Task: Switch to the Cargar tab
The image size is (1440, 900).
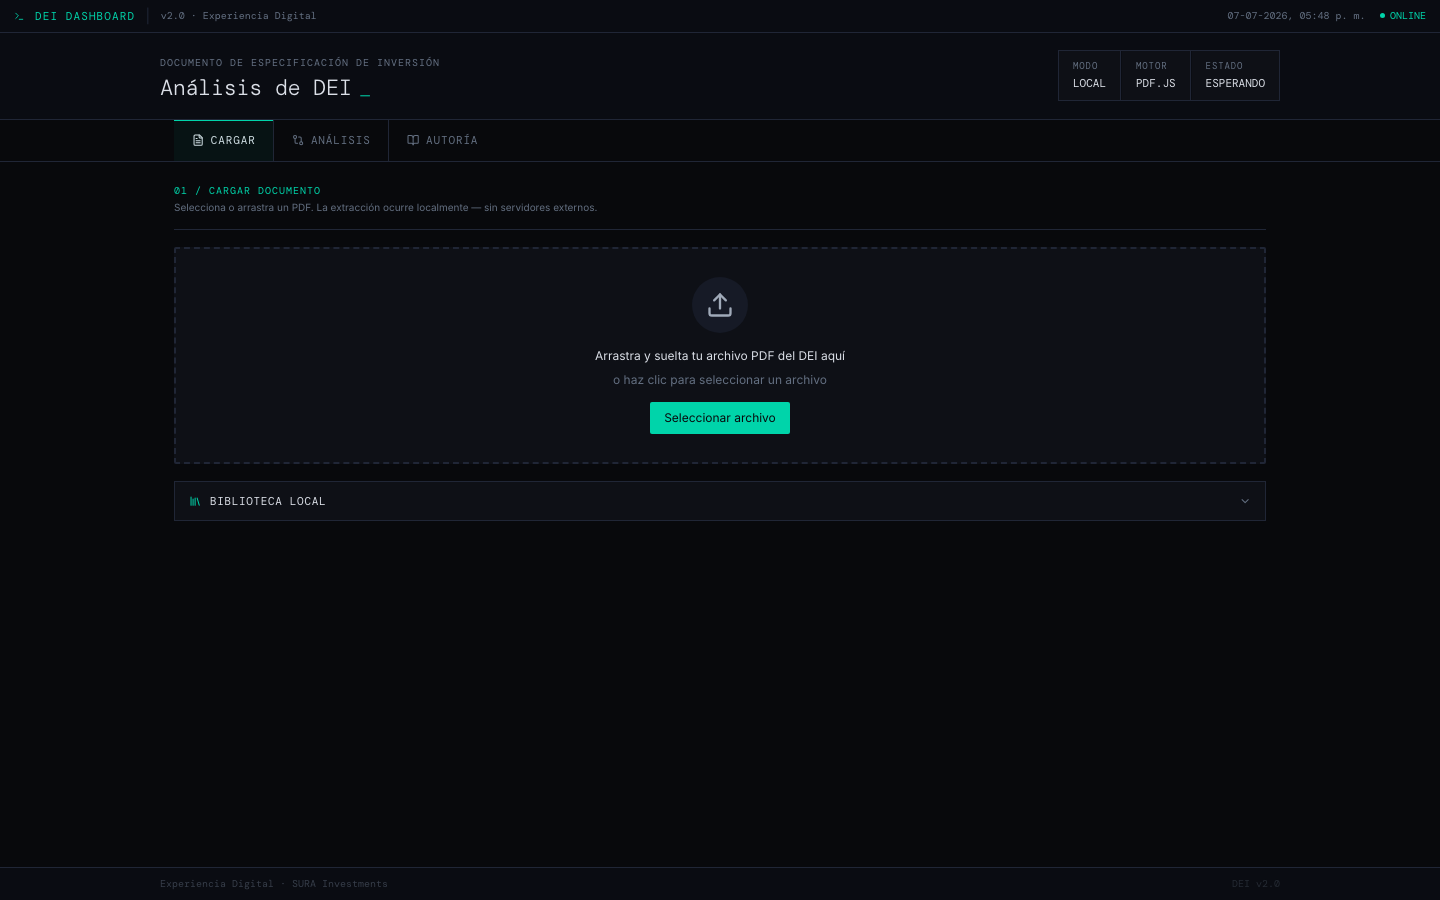Action: [224, 141]
